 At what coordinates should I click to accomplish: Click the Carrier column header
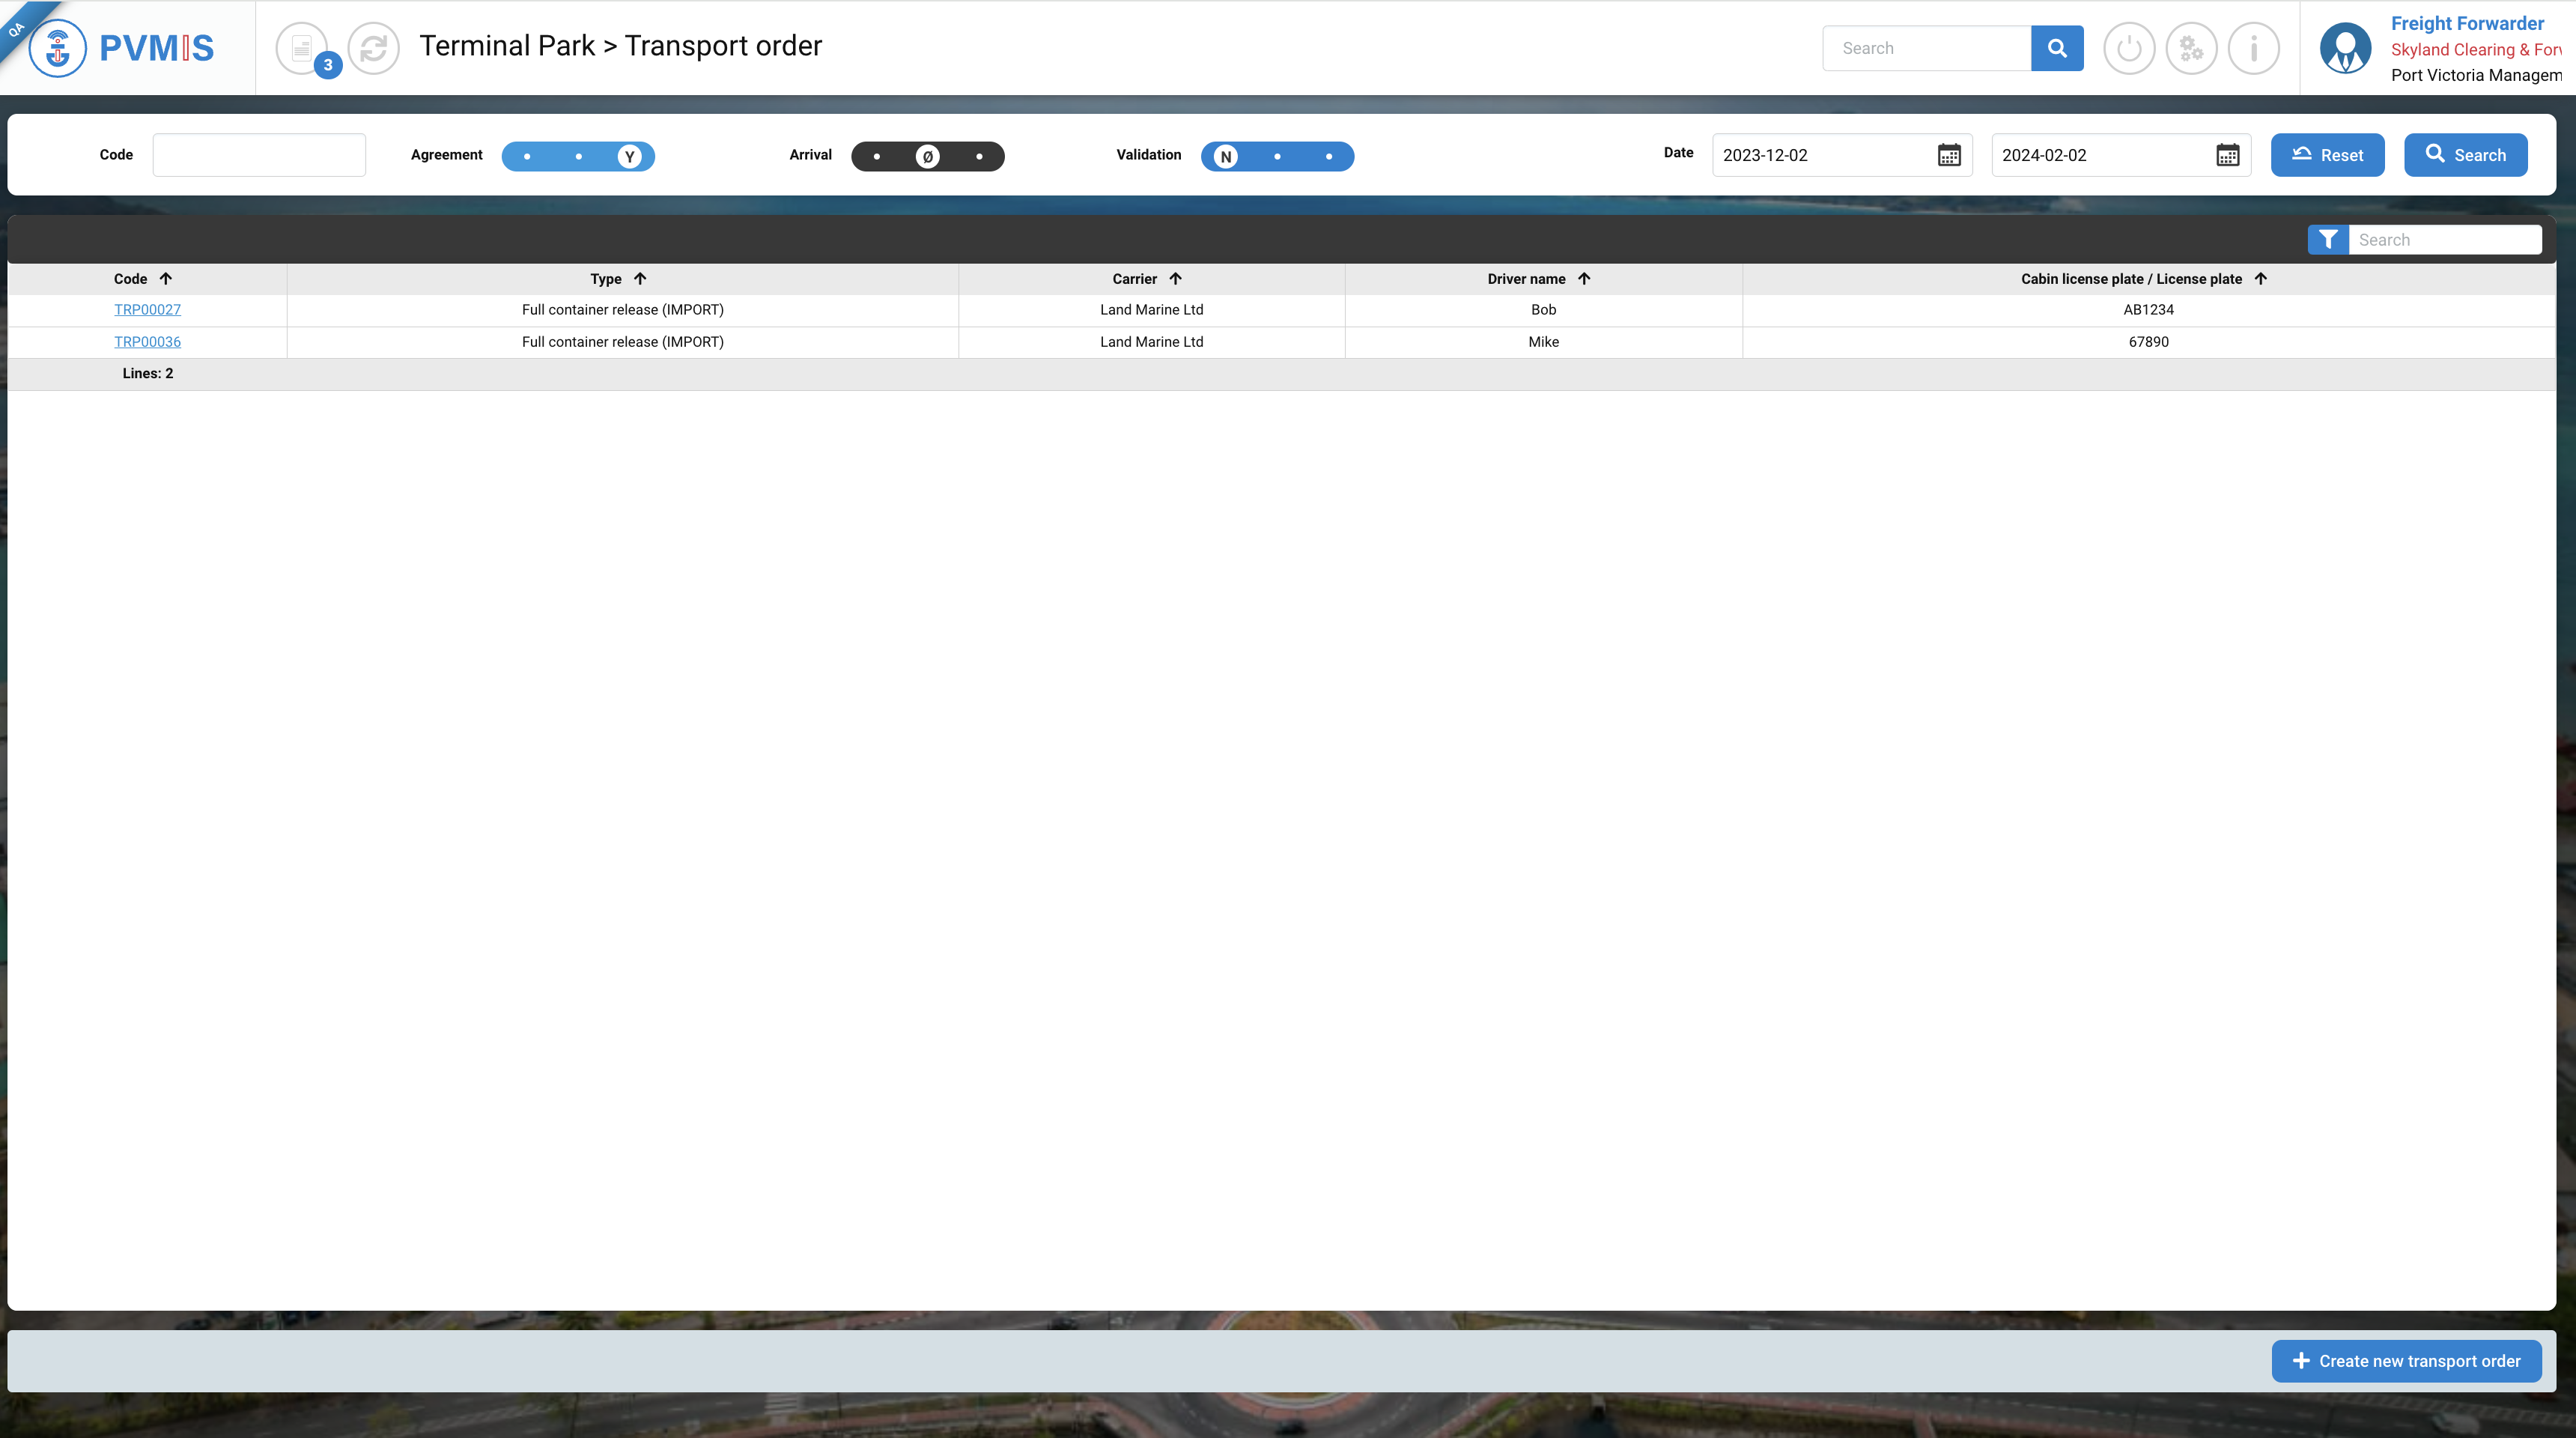(1134, 279)
